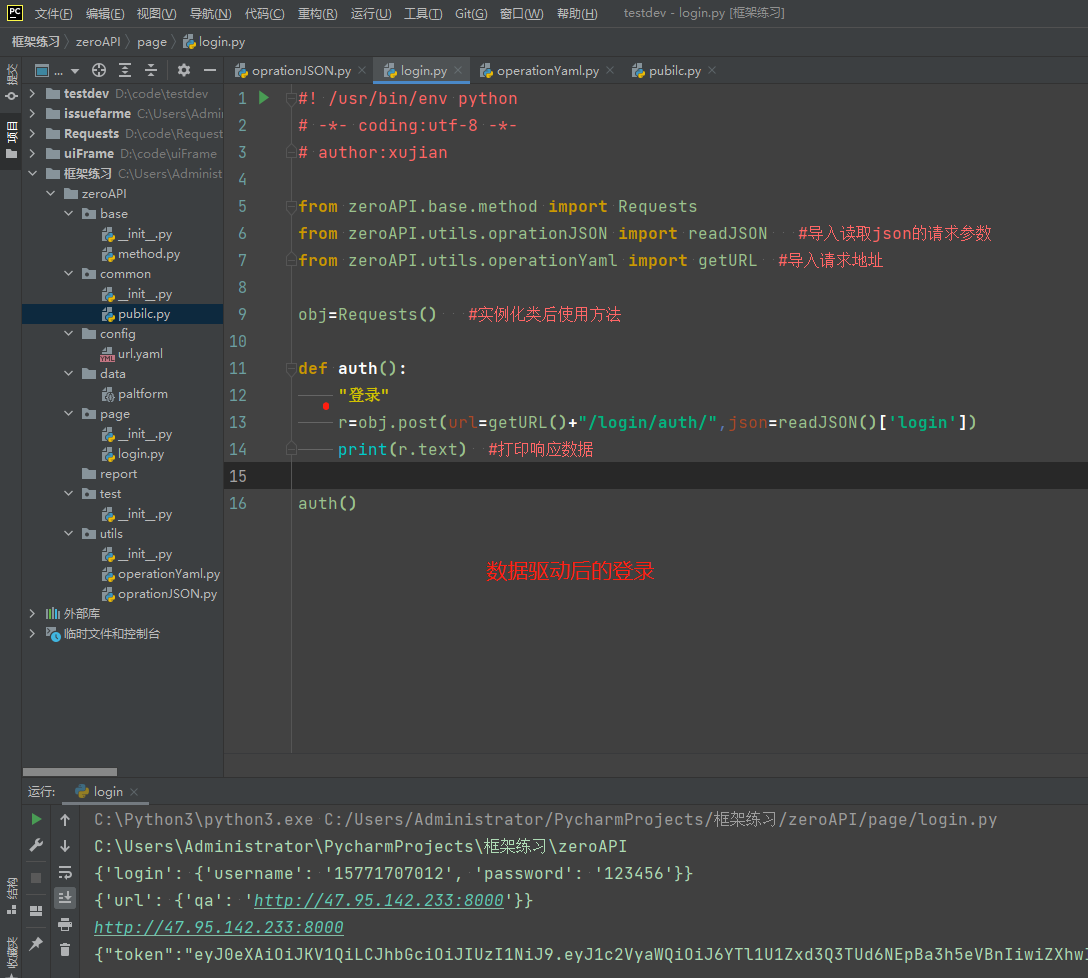Switch to operationYaml.py editor tab
The image size is (1088, 978).
click(x=547, y=71)
